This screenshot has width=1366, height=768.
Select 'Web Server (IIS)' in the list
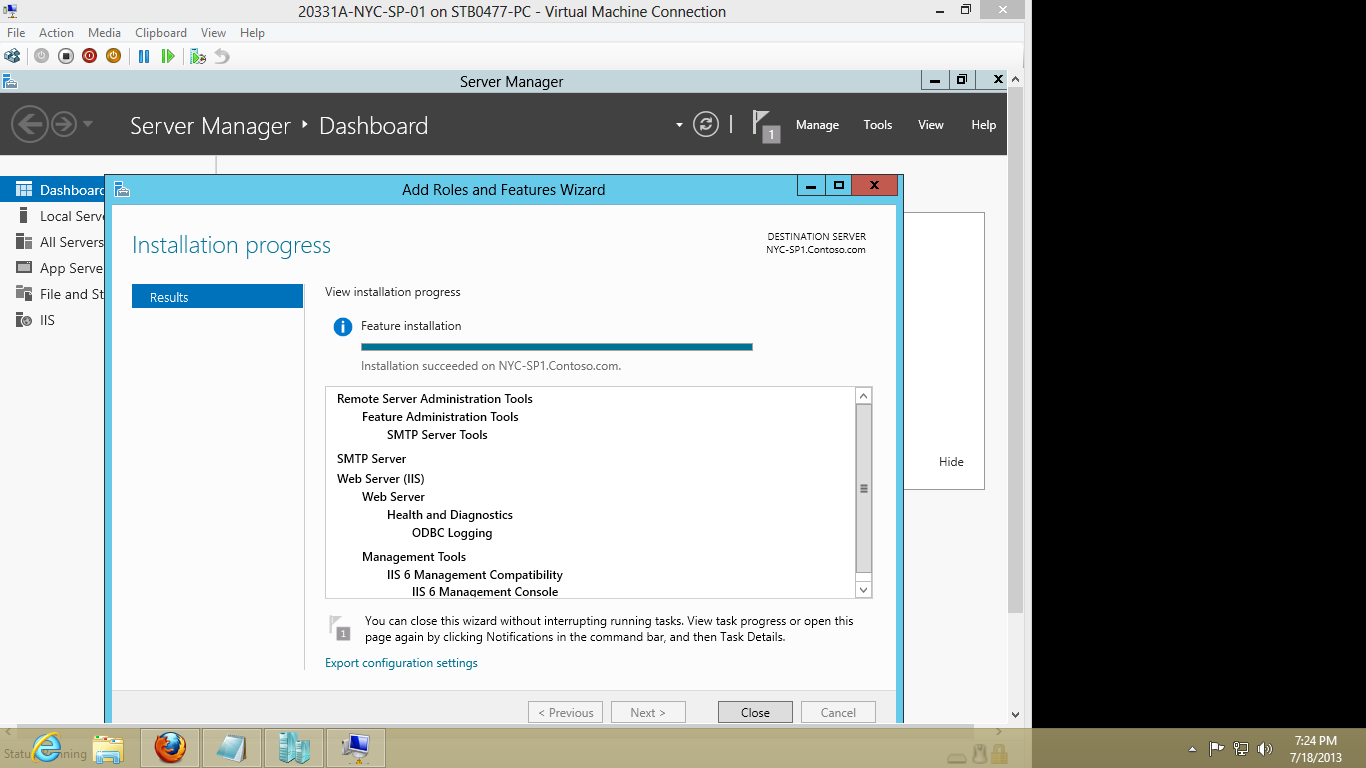tap(381, 479)
